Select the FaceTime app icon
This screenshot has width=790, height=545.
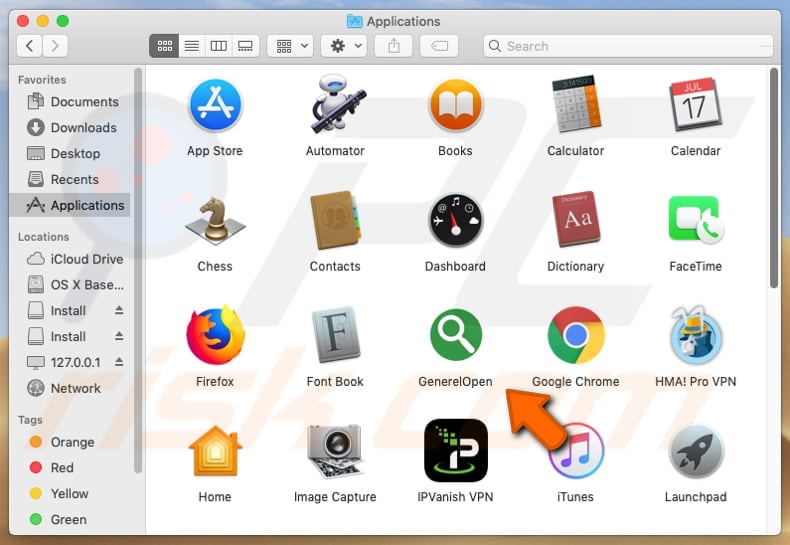click(x=696, y=220)
